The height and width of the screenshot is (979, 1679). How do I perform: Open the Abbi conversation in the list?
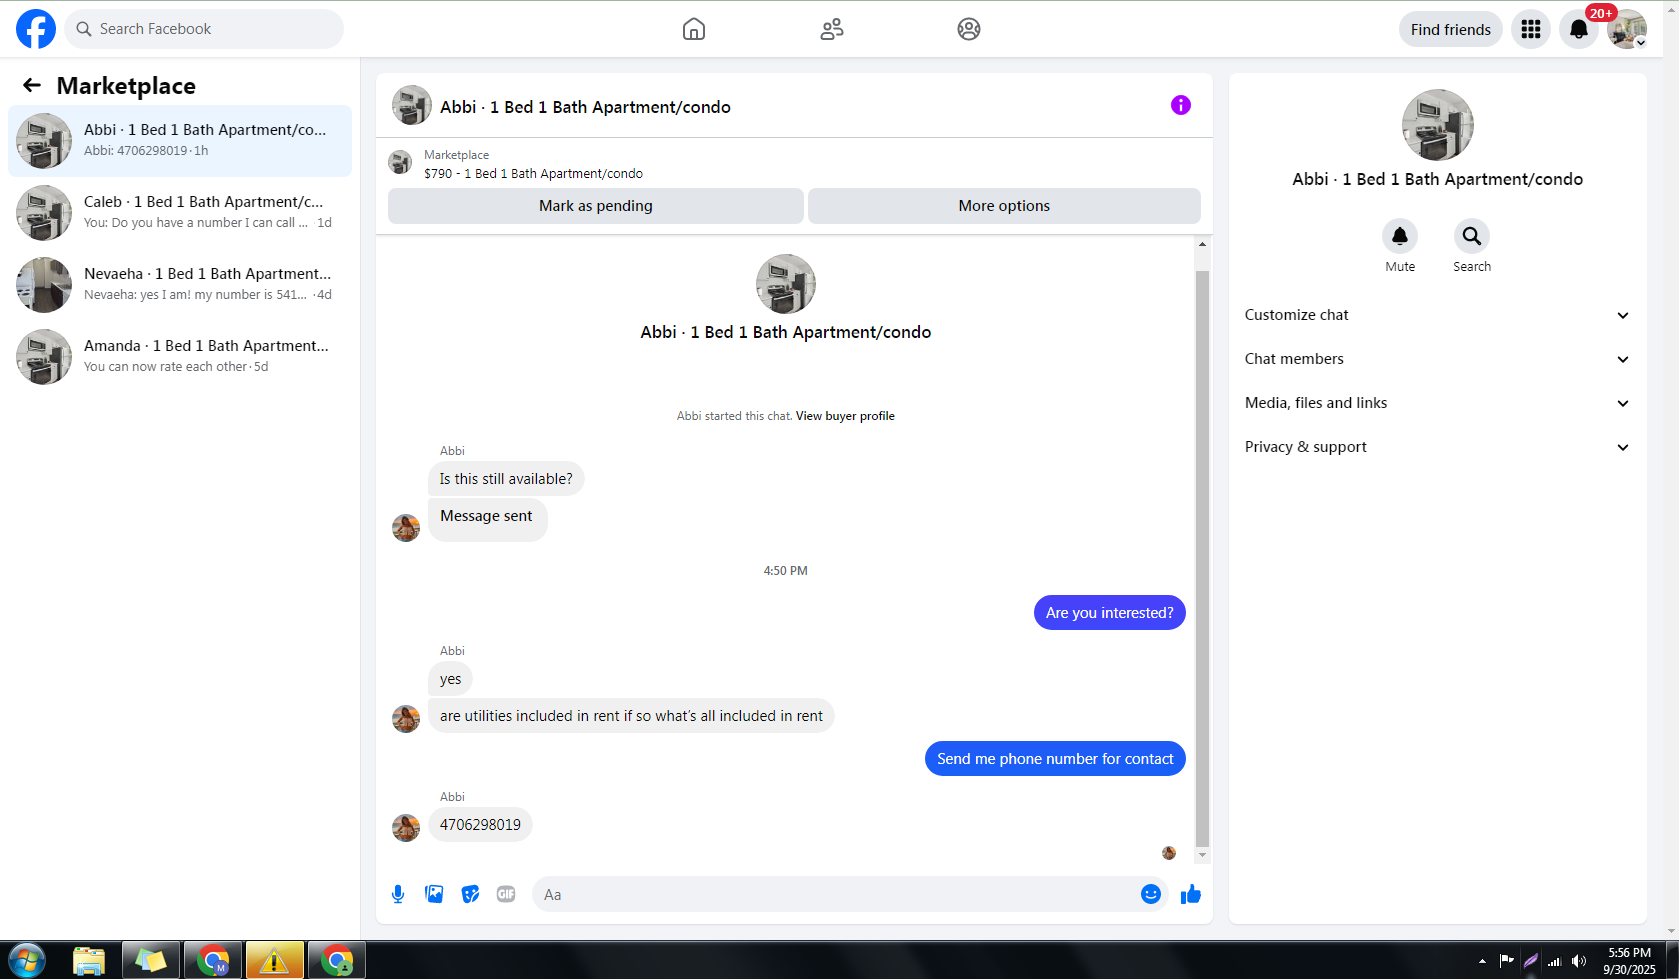tap(180, 141)
